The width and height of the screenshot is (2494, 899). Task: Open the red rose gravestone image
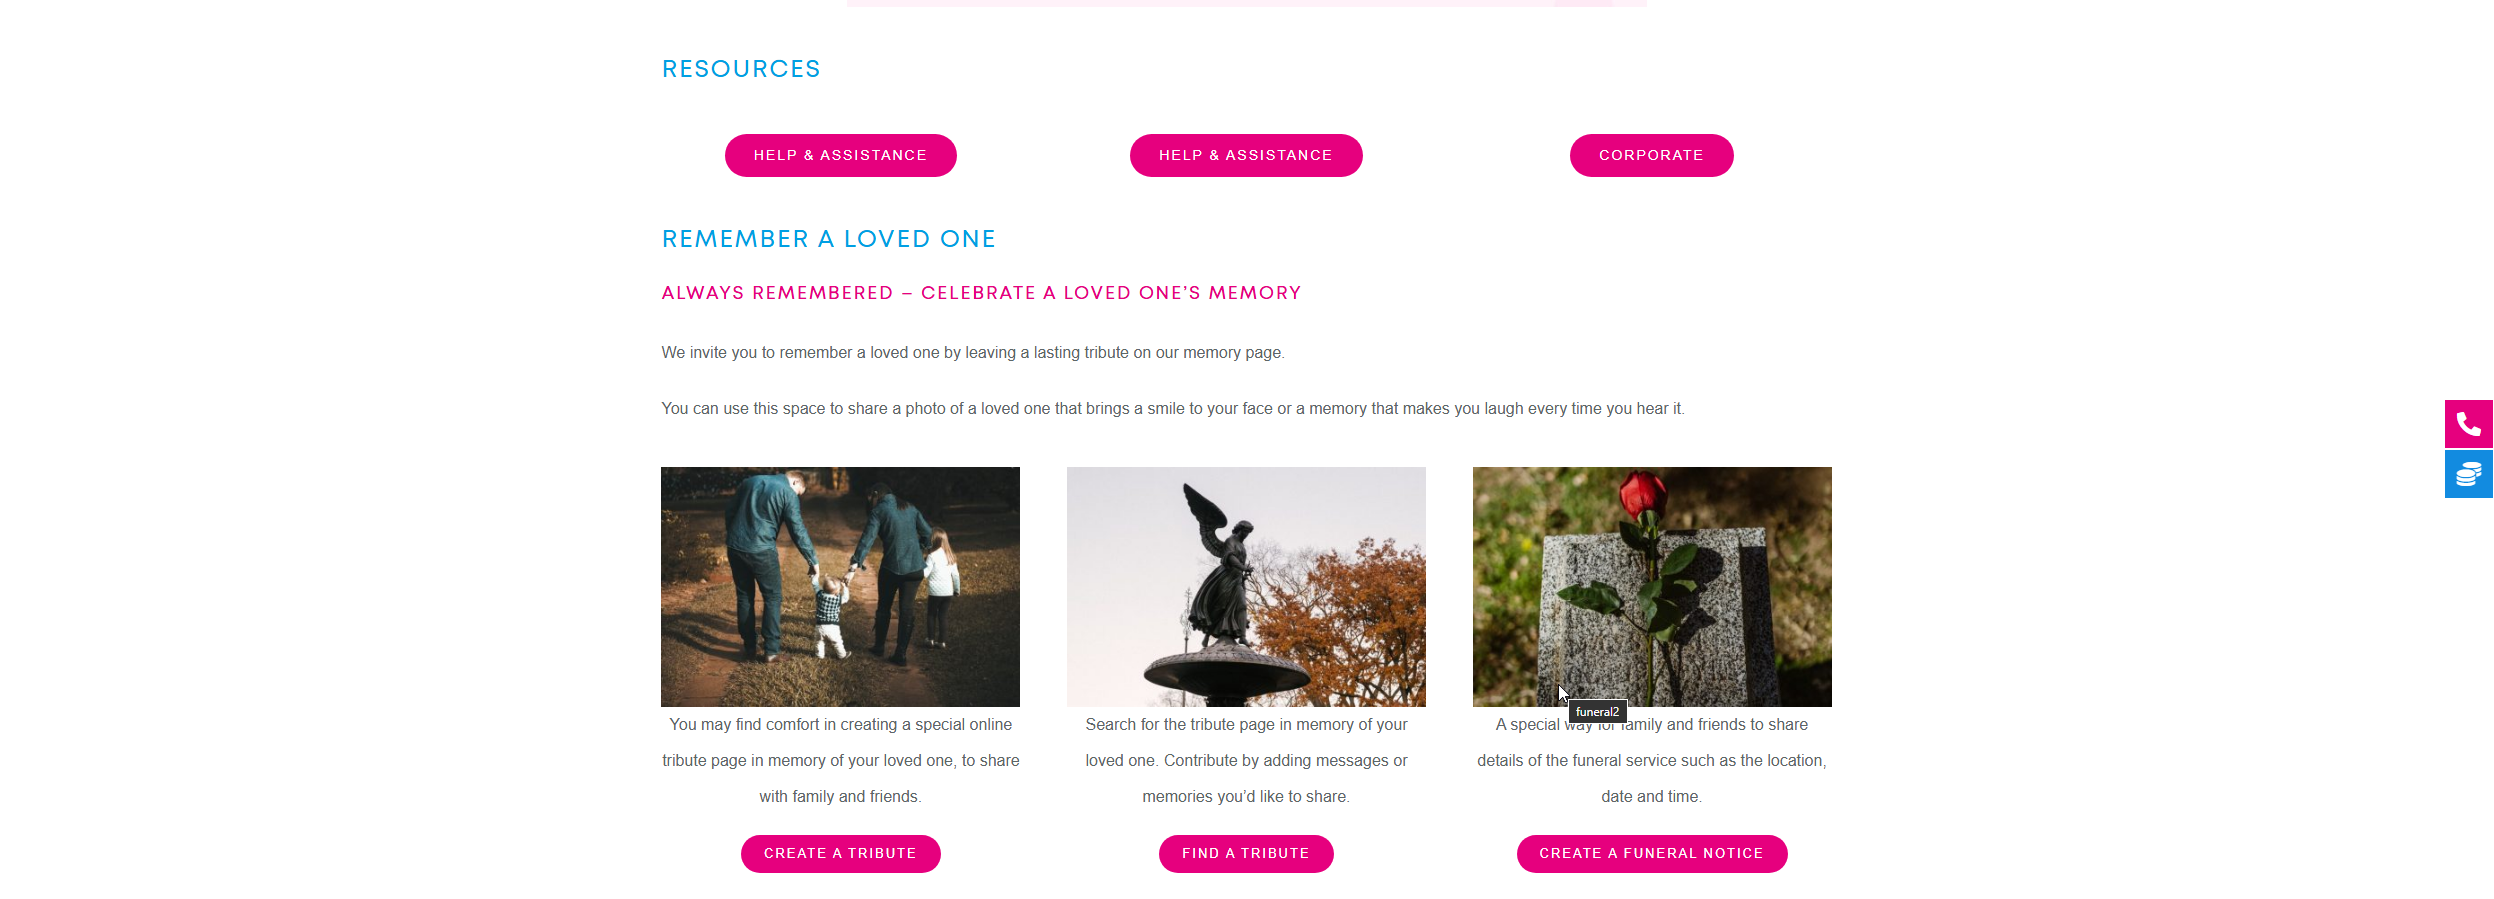coord(1652,586)
